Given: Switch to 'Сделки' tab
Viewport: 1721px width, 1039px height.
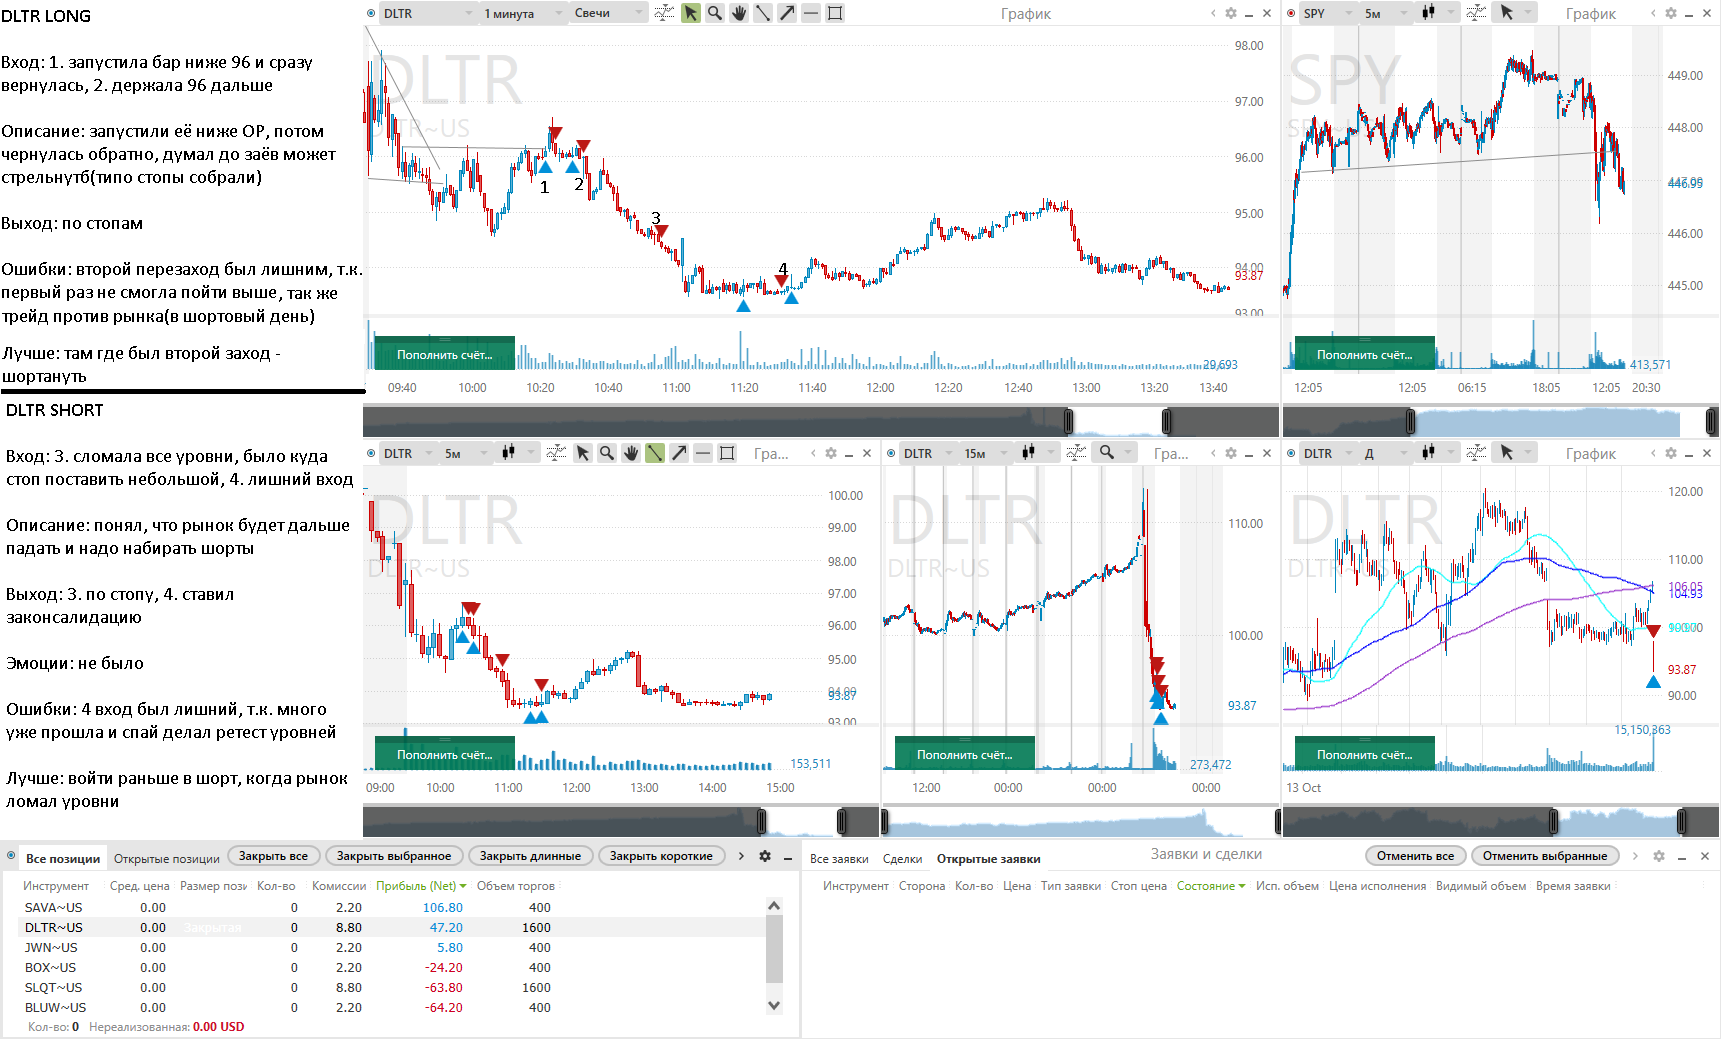Looking at the screenshot, I should pyautogui.click(x=902, y=858).
